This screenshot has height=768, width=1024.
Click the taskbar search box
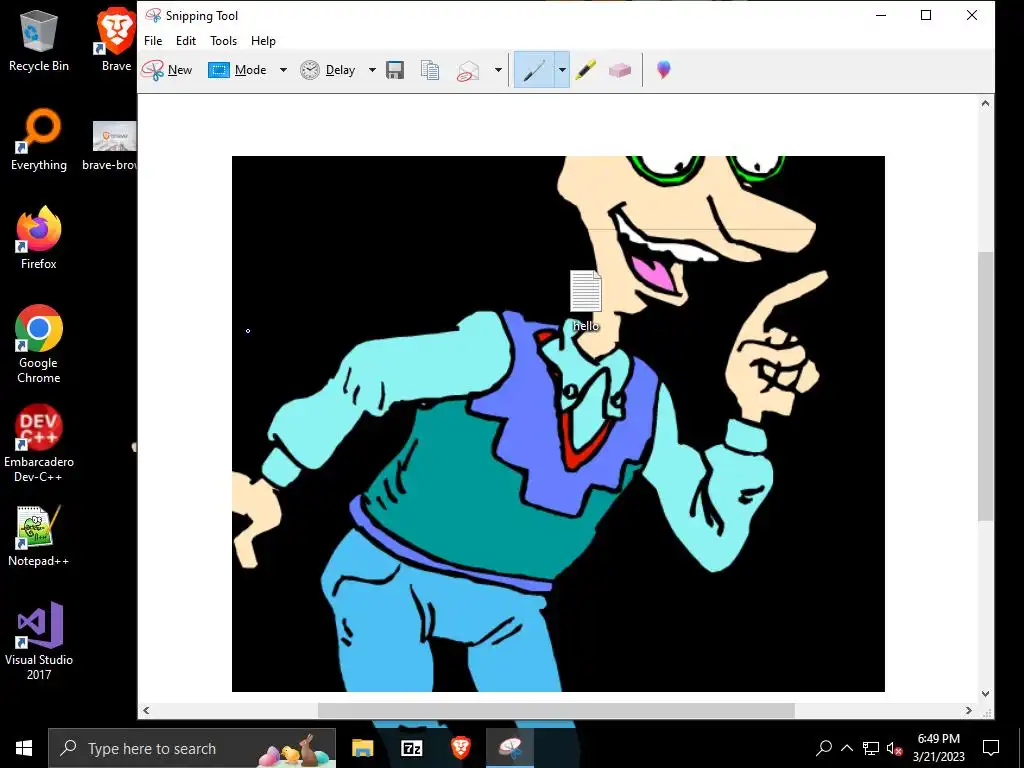click(192, 748)
